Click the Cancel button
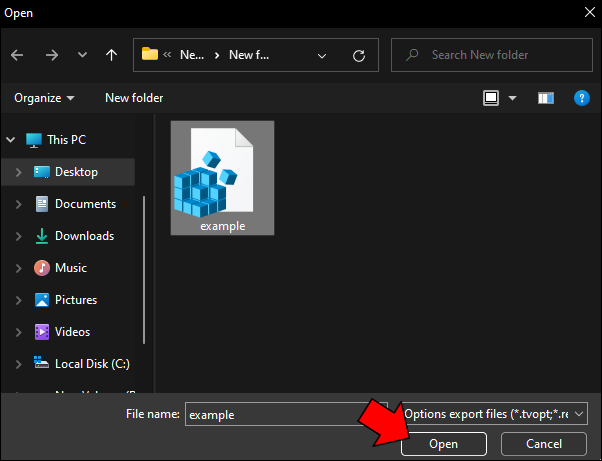Screen dimensions: 602x461 click(x=544, y=444)
